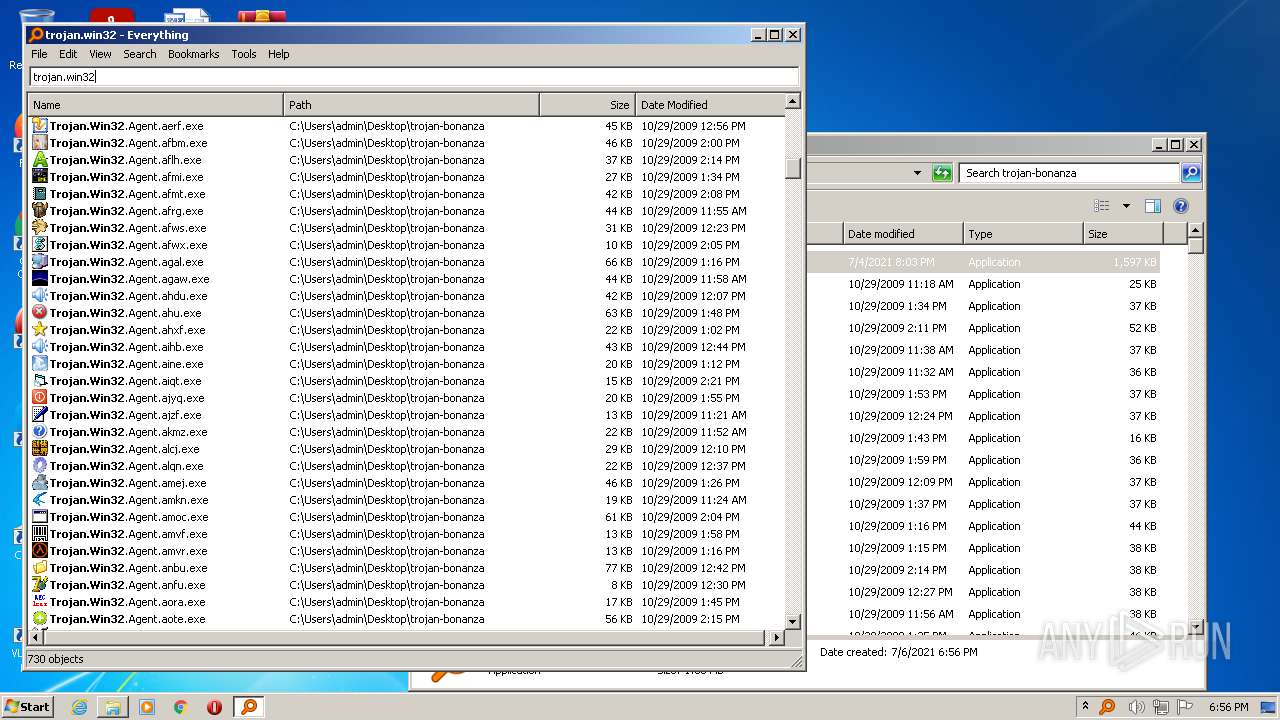Open the View menu in Everything

pos(100,54)
